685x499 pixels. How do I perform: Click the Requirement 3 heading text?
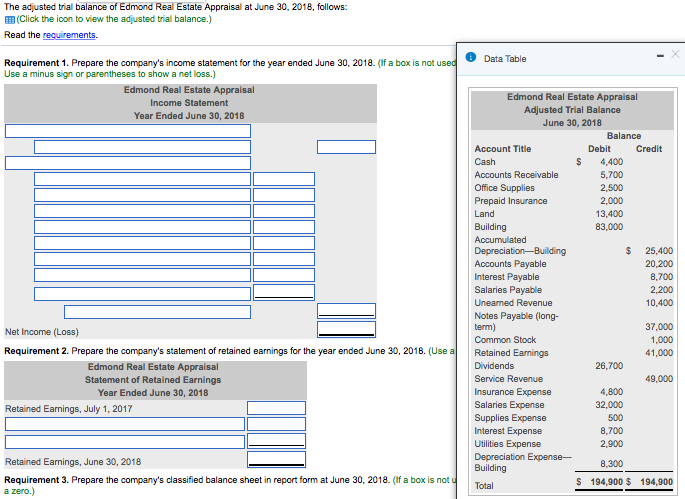[36, 480]
